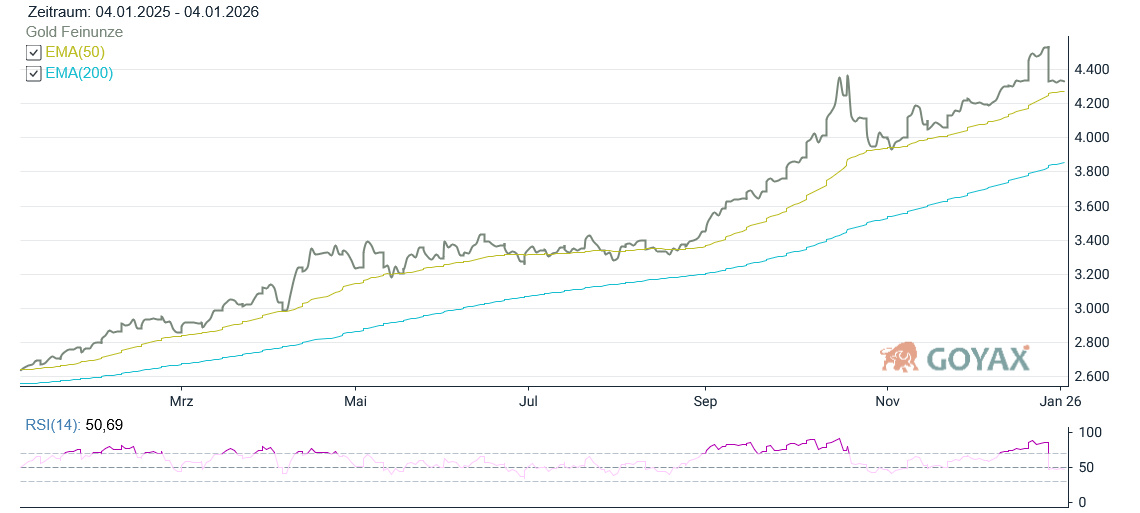Uncheck the EMA(50) checkbox
The image size is (1140, 513).
click(34, 52)
